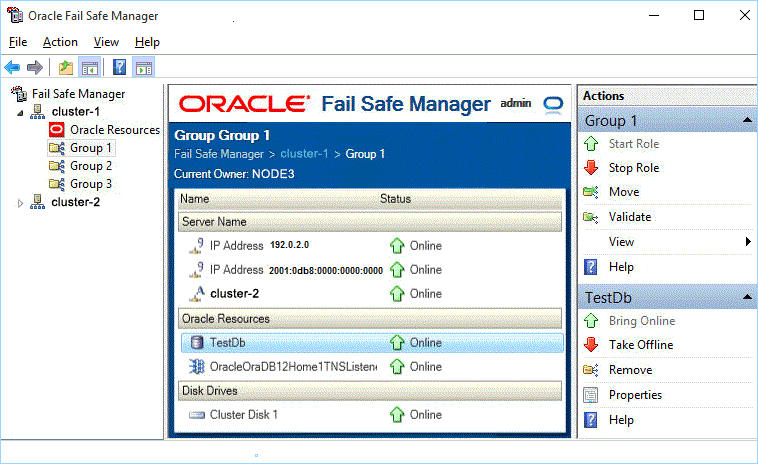Screen dimensions: 758x464
Task: Click the Server Name section header
Action: point(370,222)
